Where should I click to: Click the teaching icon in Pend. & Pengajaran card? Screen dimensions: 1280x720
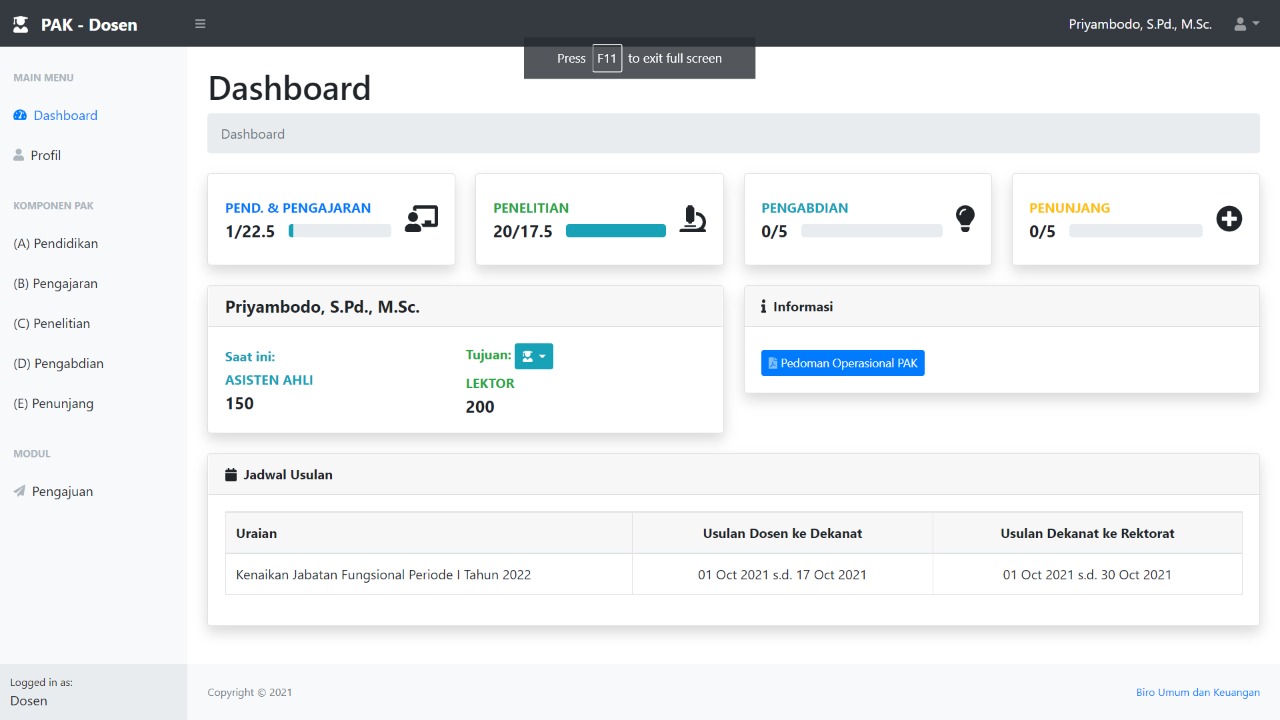click(x=421, y=219)
